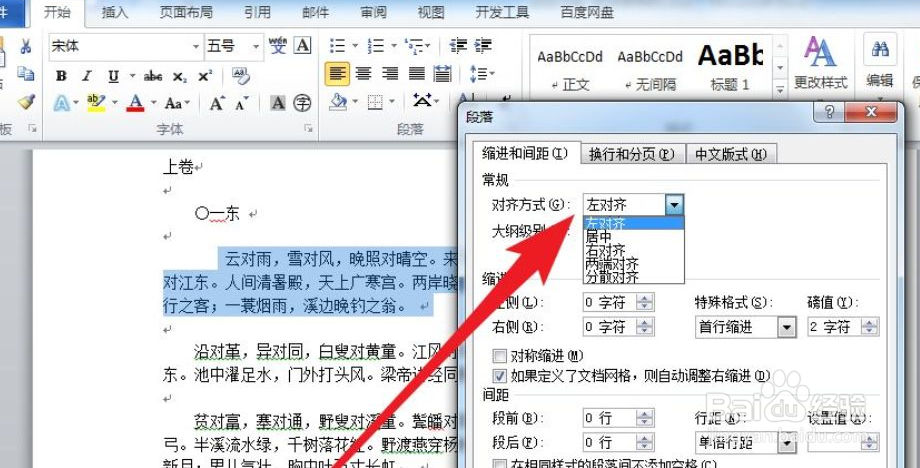Choose 分散对齐 in alignment list
920x468 pixels.
point(634,277)
